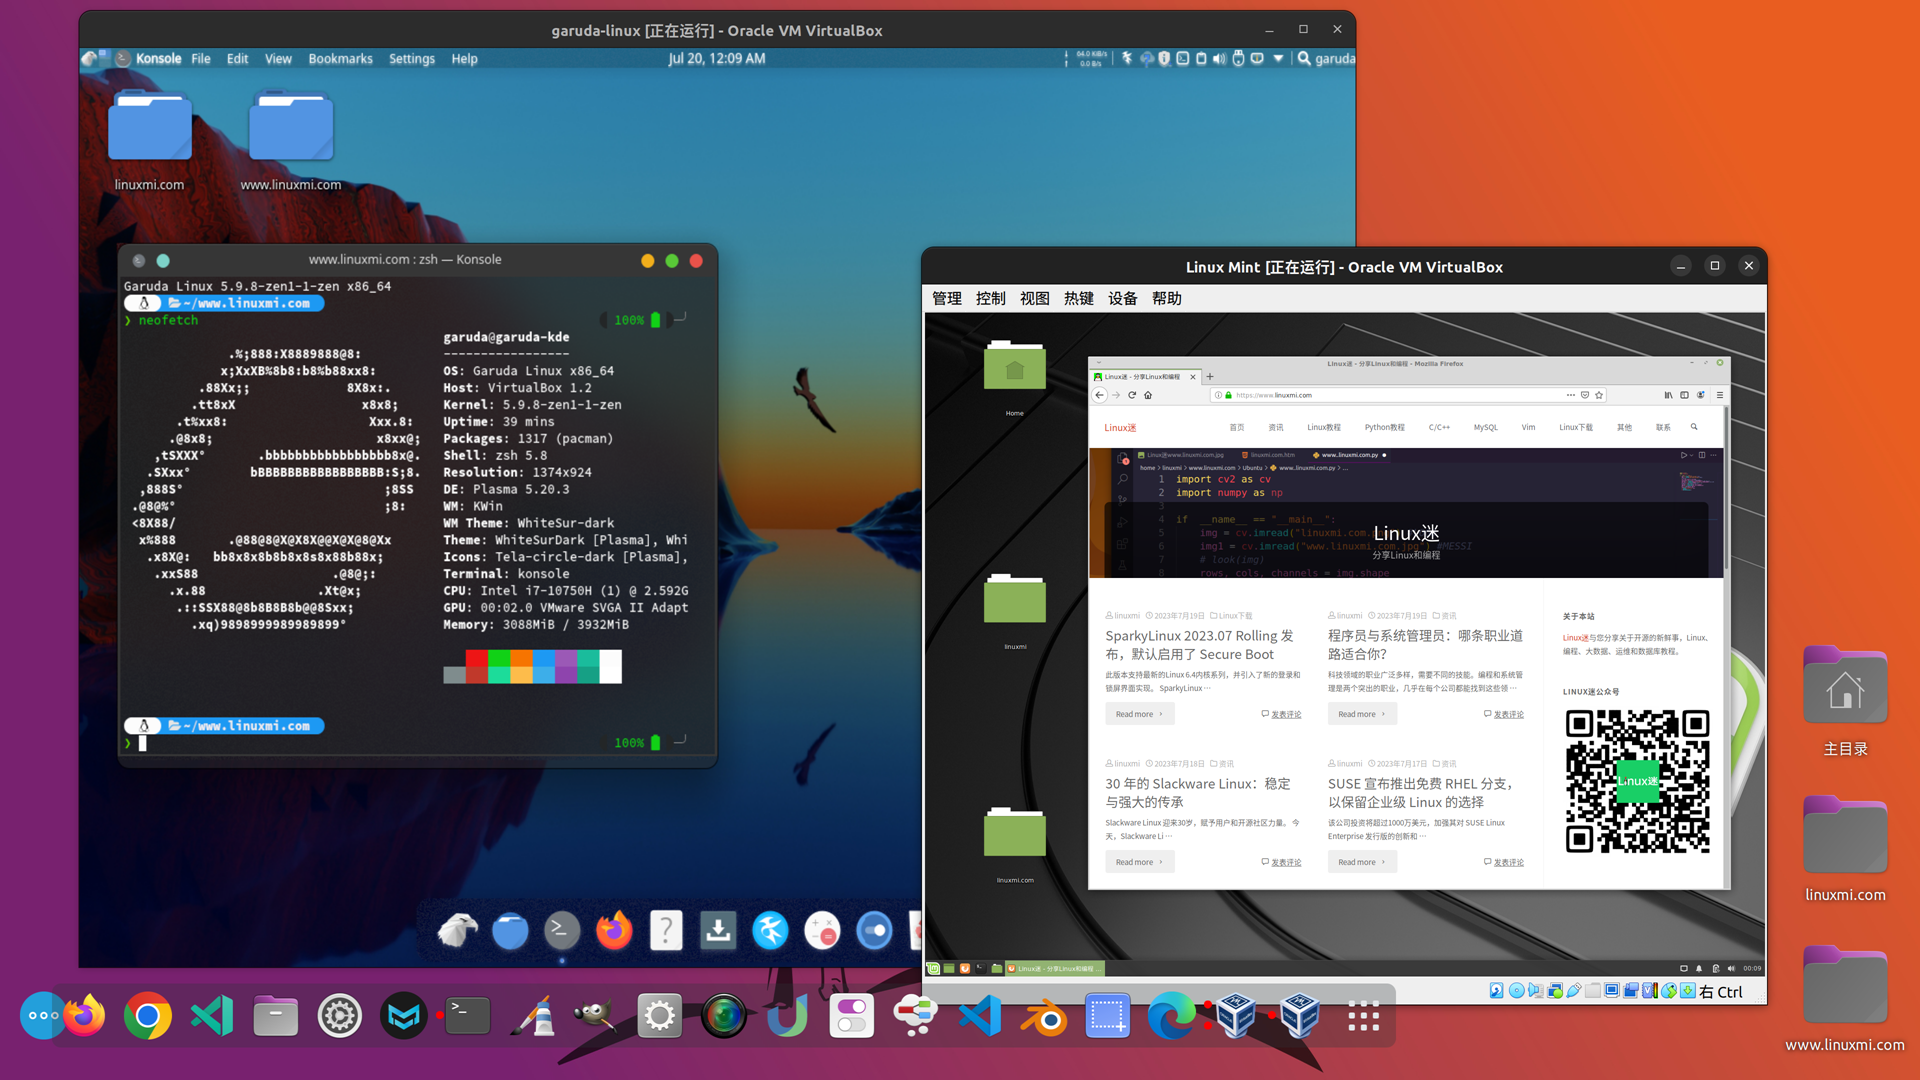Open System Settings gear in the dock
The image size is (1920, 1080).
coord(659,1017)
